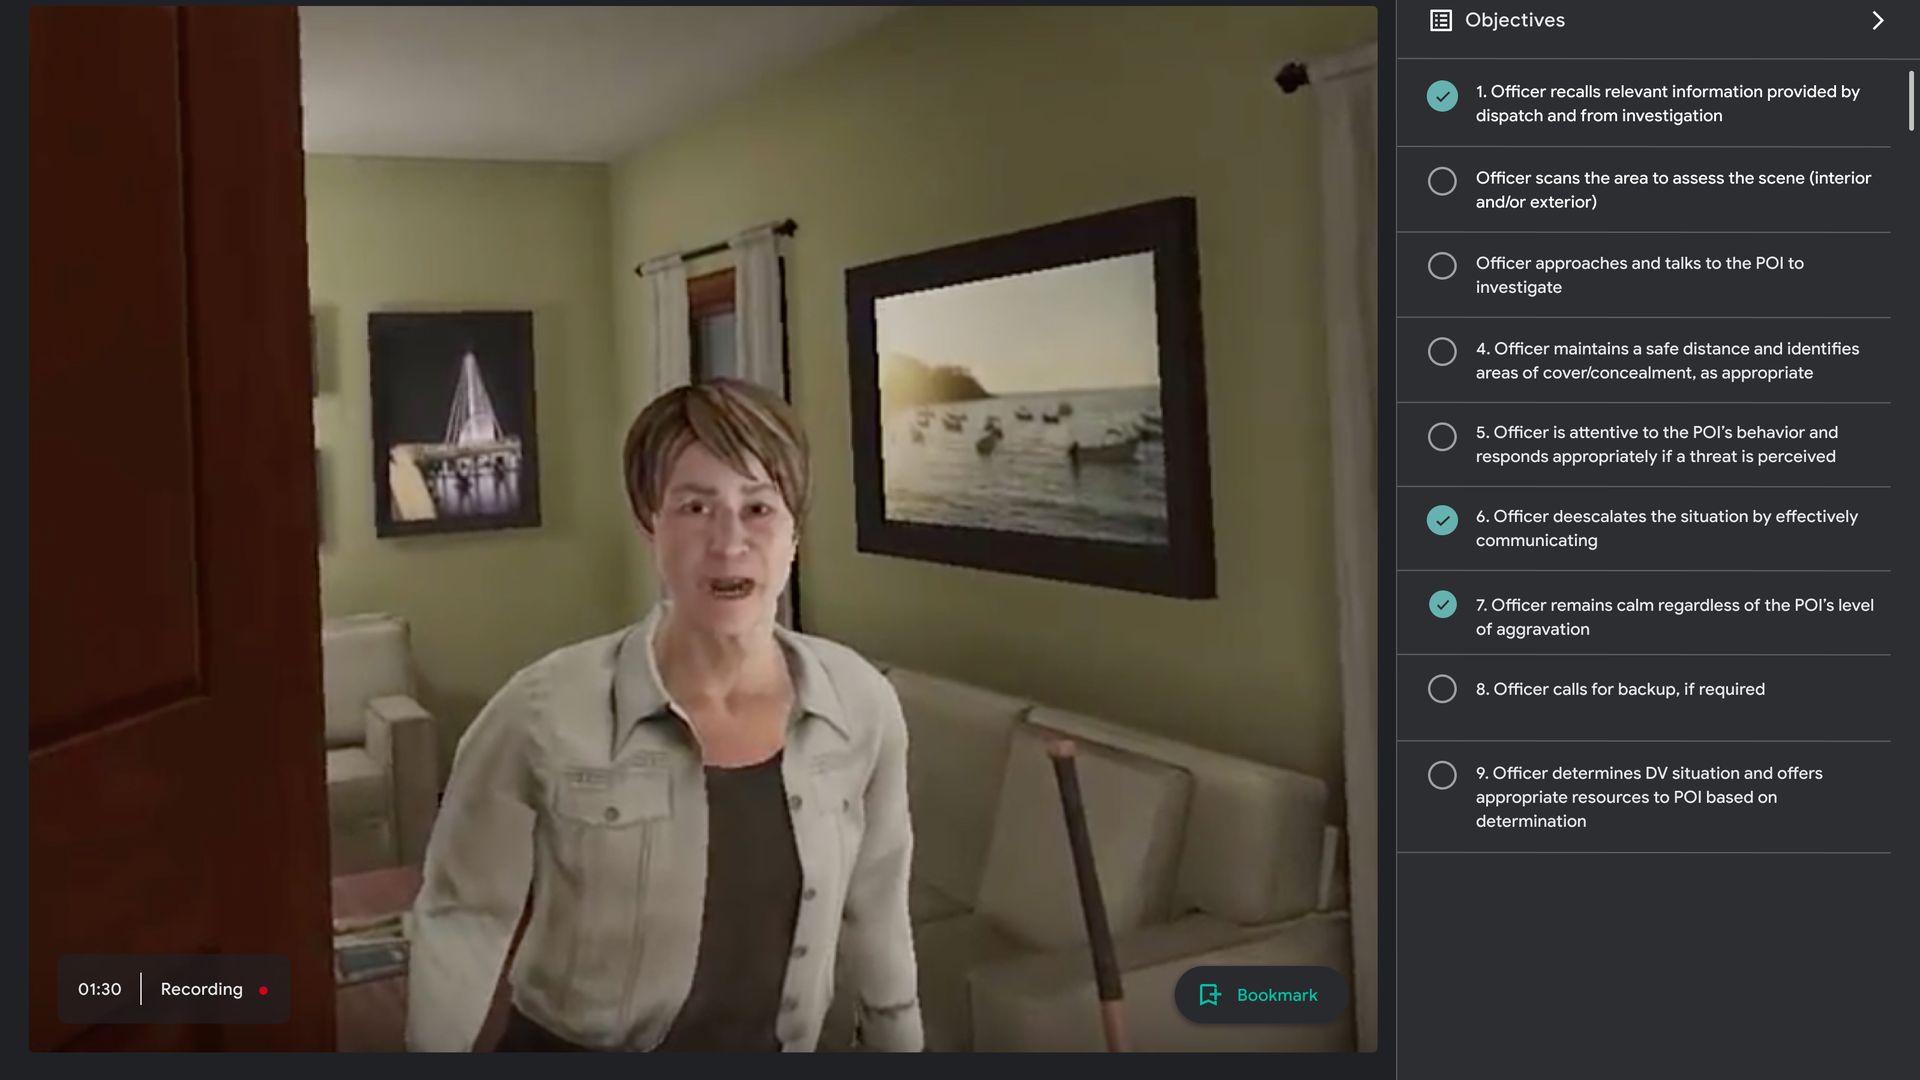1920x1080 pixels.
Task: Check objective 4, maintains a safe distance
Action: (x=1442, y=352)
